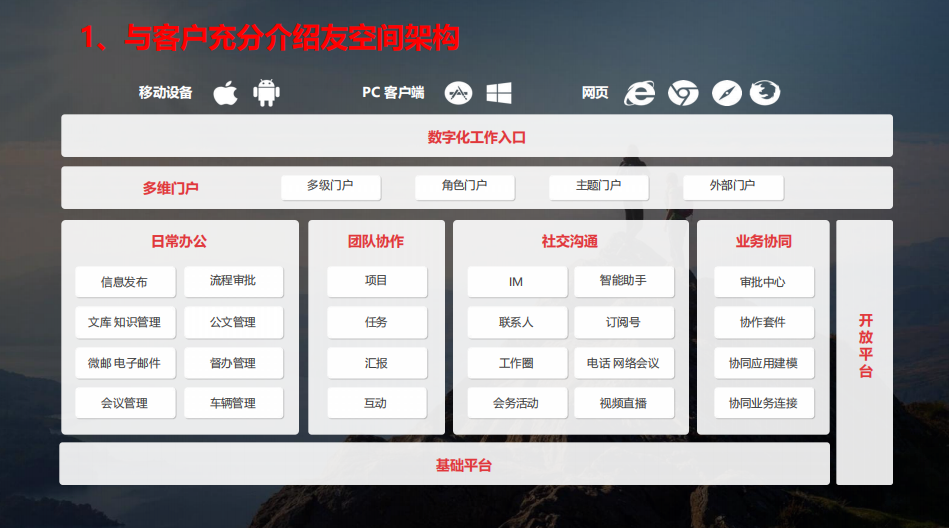This screenshot has width=949, height=528.
Task: Select the 工作圈 box
Action: pyautogui.click(x=517, y=363)
